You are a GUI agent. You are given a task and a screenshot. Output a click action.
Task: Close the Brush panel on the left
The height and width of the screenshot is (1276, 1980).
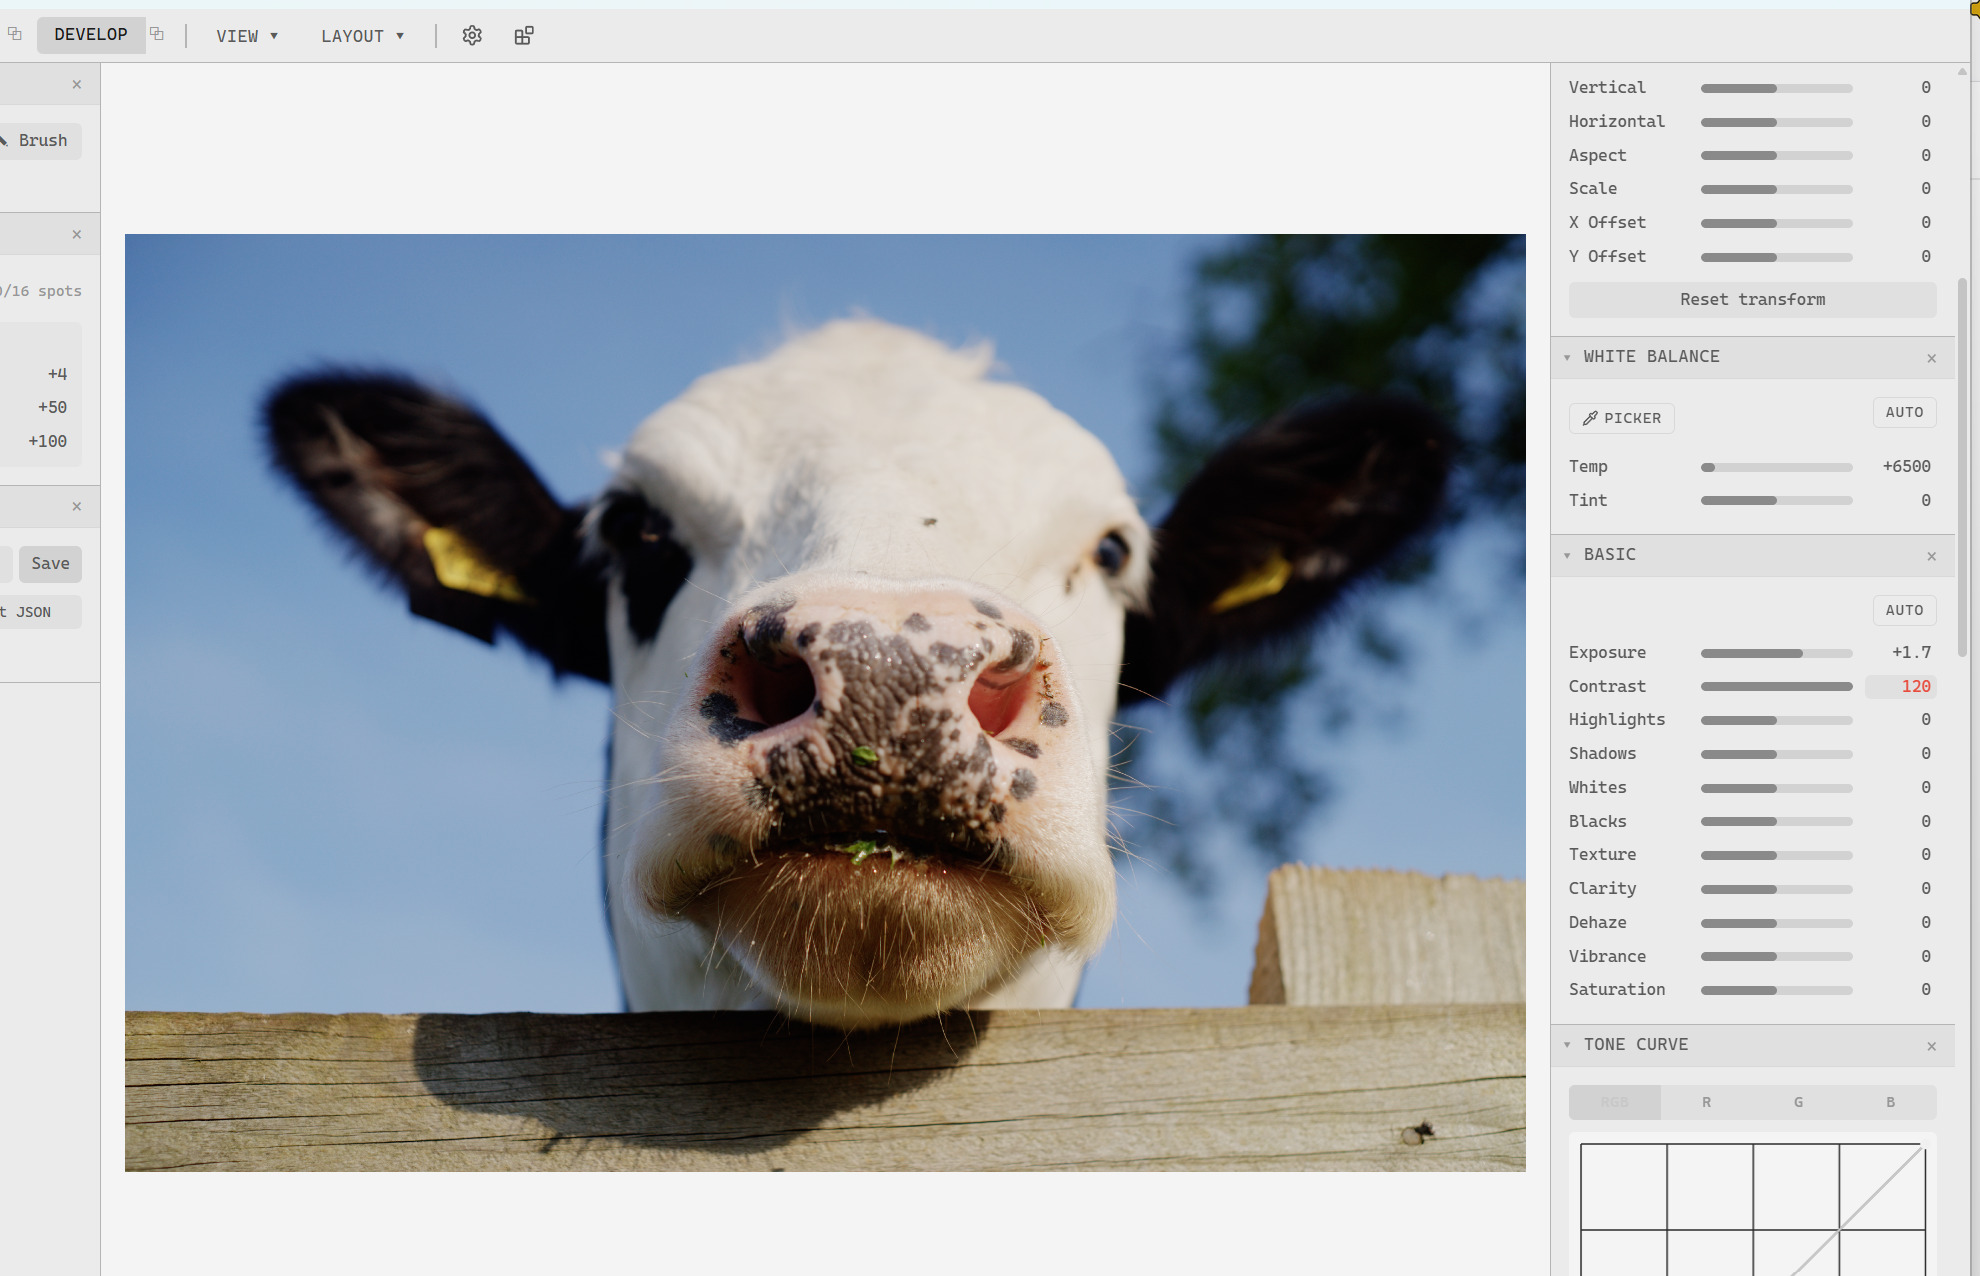77,85
